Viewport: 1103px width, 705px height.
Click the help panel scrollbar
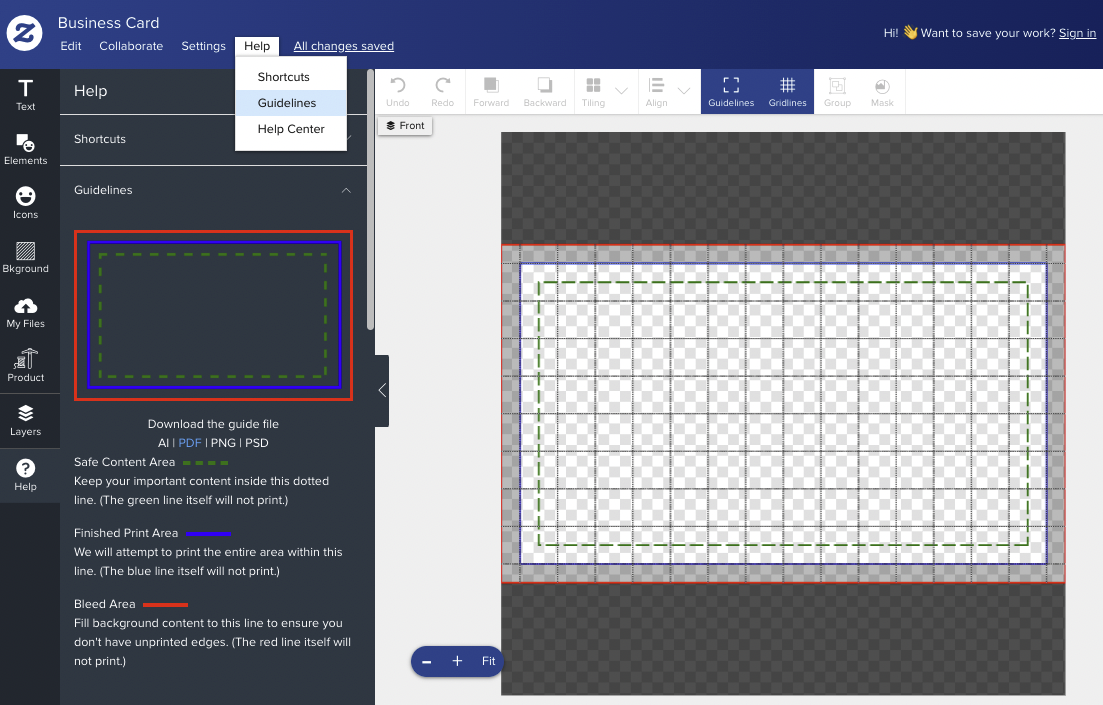(x=370, y=200)
